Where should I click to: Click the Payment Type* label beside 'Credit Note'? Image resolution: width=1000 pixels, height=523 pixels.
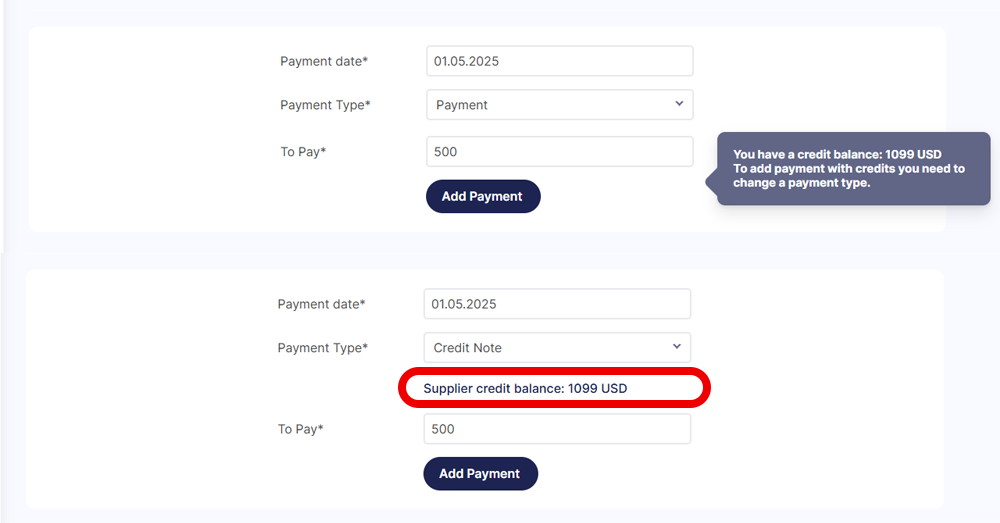[x=323, y=348]
